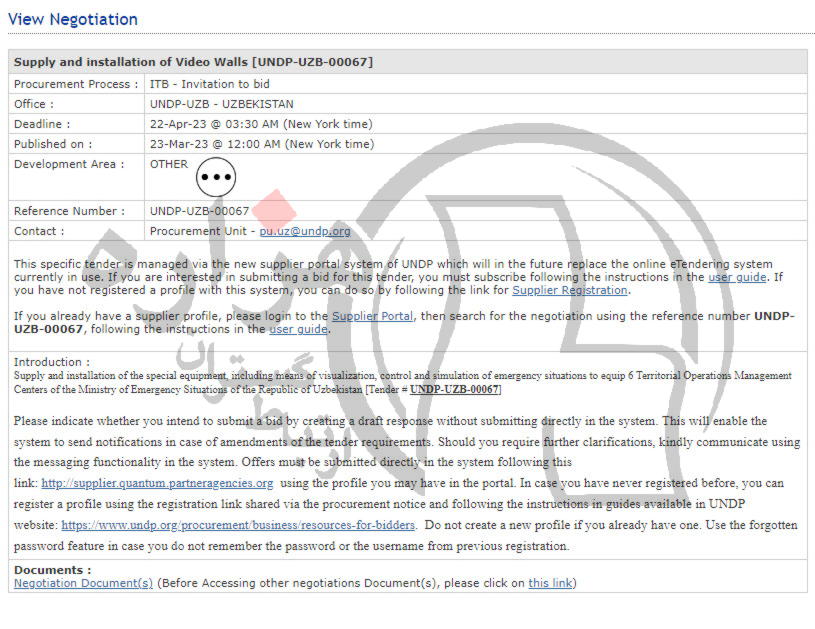
Task: Visit the supplier.quantum.partneragencies.org link
Action: [x=157, y=483]
